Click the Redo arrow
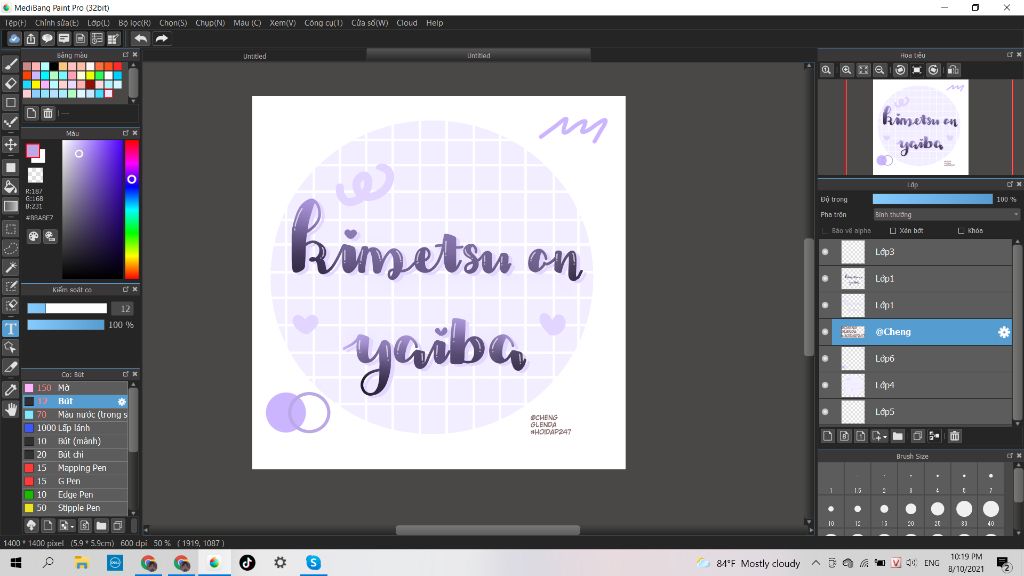Image resolution: width=1024 pixels, height=576 pixels. click(161, 39)
